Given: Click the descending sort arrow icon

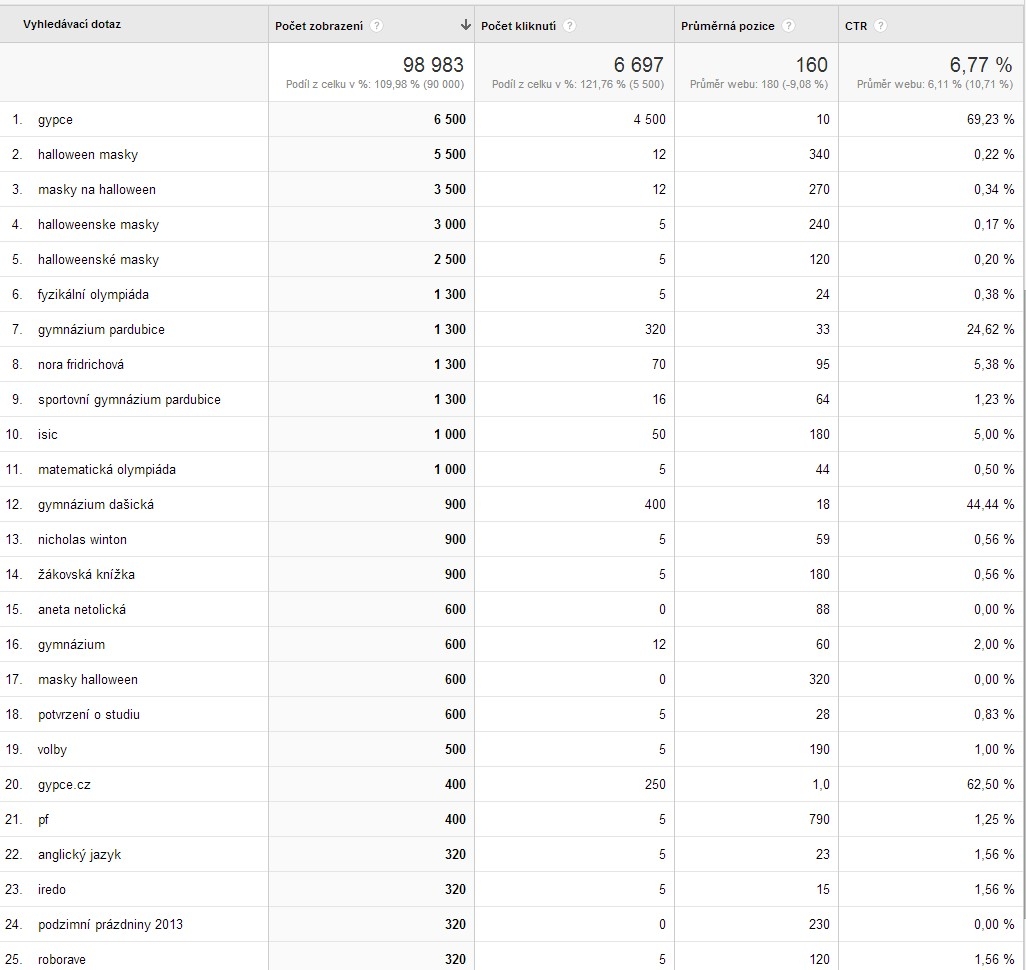Looking at the screenshot, I should click(465, 25).
